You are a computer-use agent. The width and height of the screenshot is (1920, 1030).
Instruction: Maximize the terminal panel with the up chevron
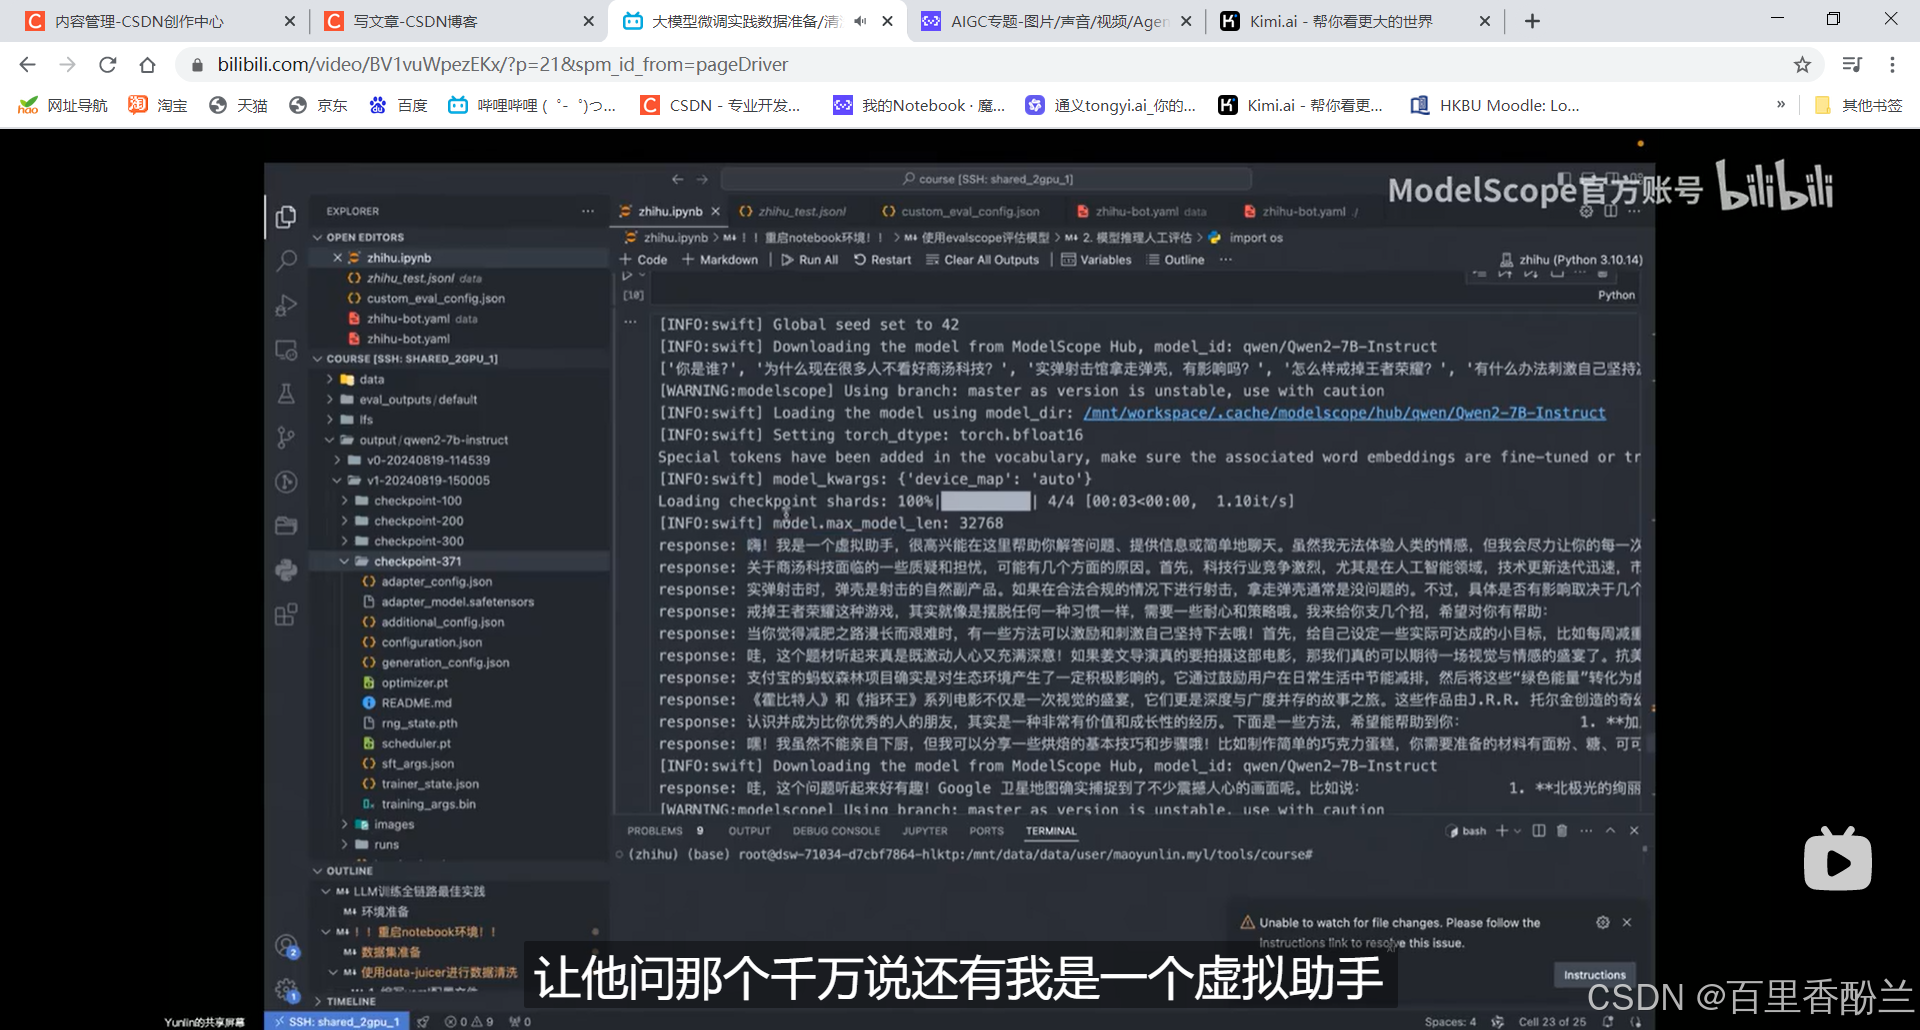point(1610,831)
